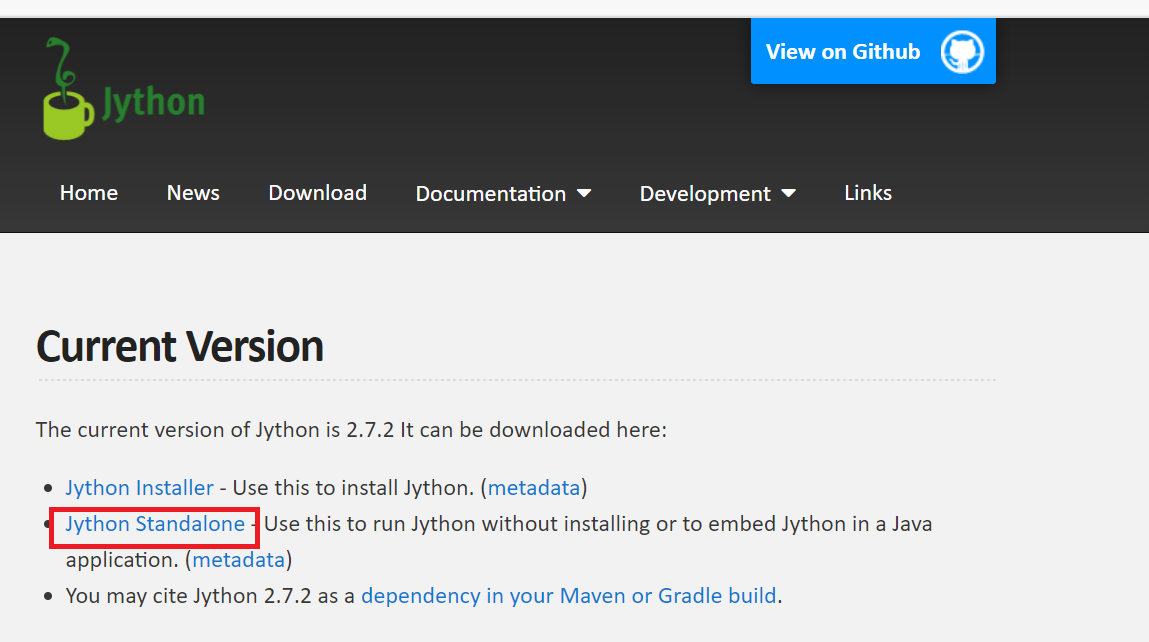This screenshot has height=642, width=1149.
Task: Expand the Documentation dropdown arrow
Action: point(584,193)
